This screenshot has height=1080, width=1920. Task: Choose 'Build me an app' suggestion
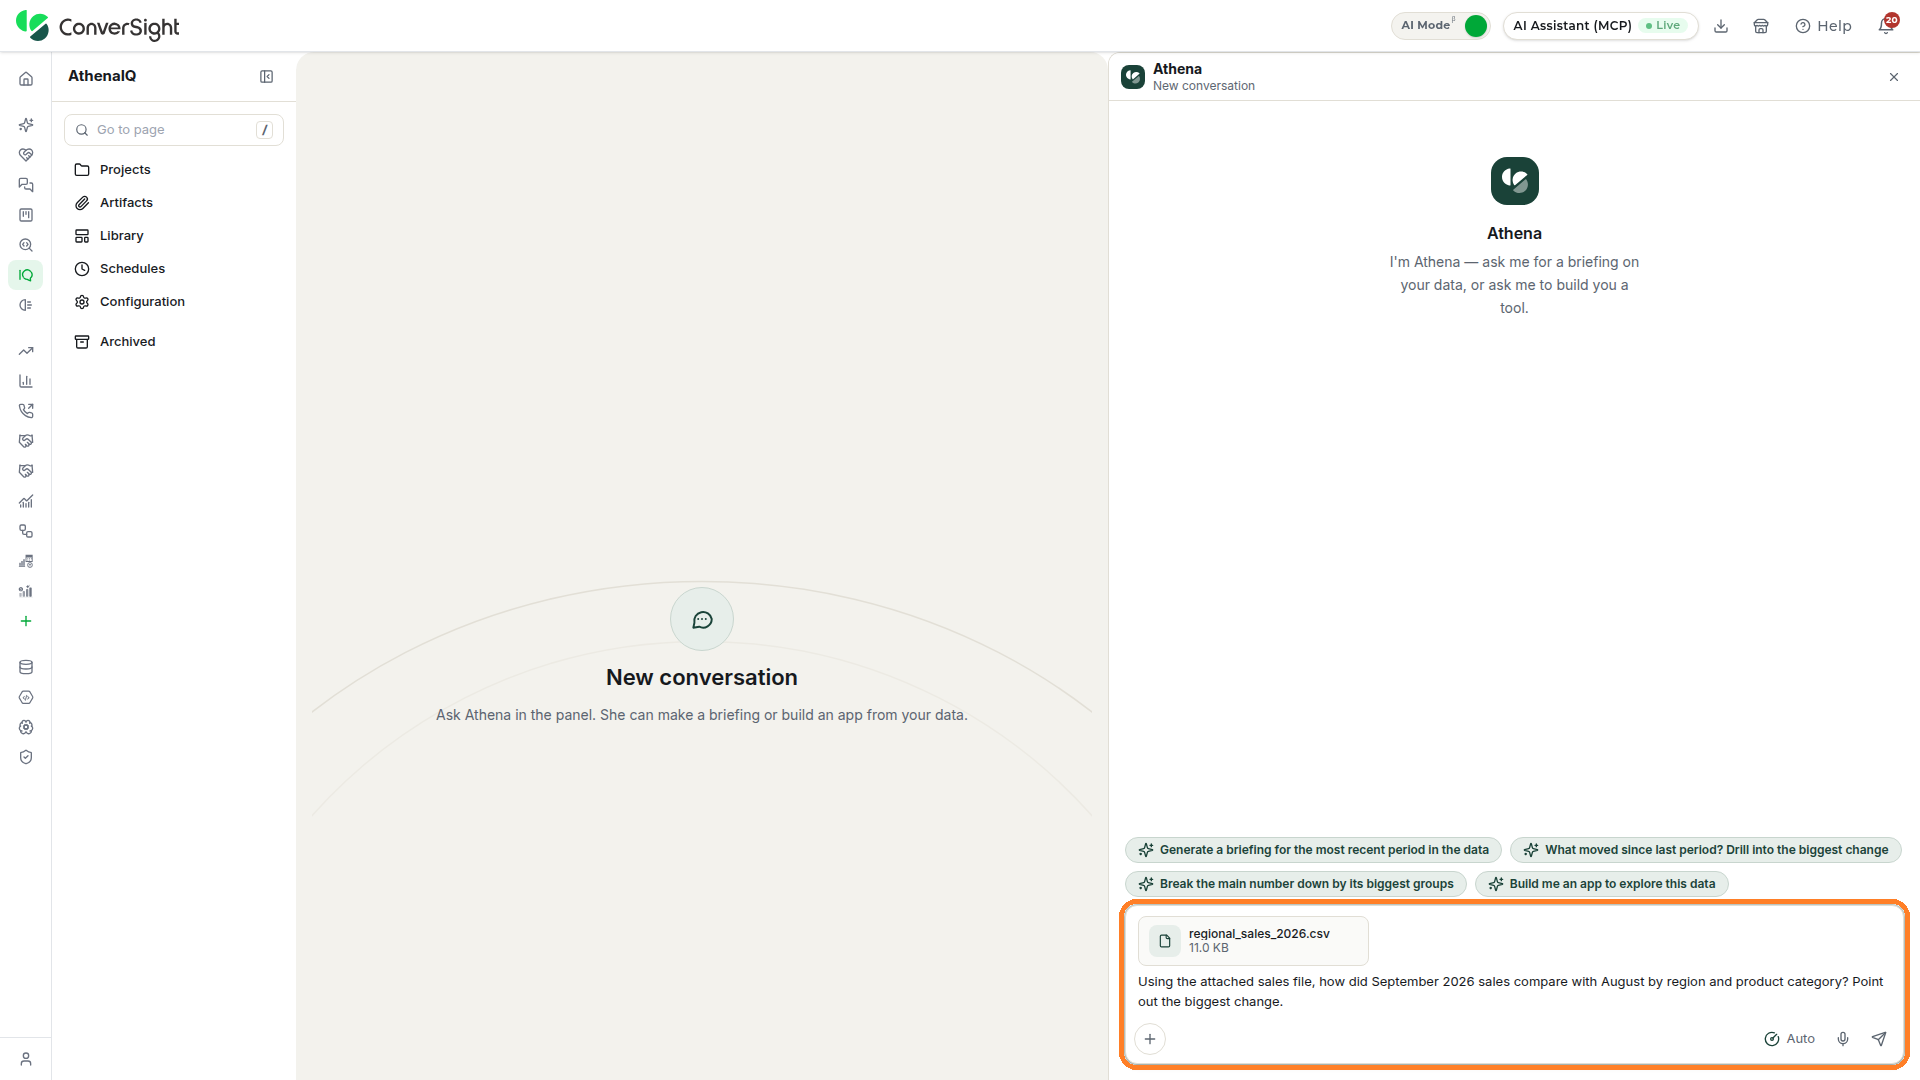click(x=1601, y=884)
